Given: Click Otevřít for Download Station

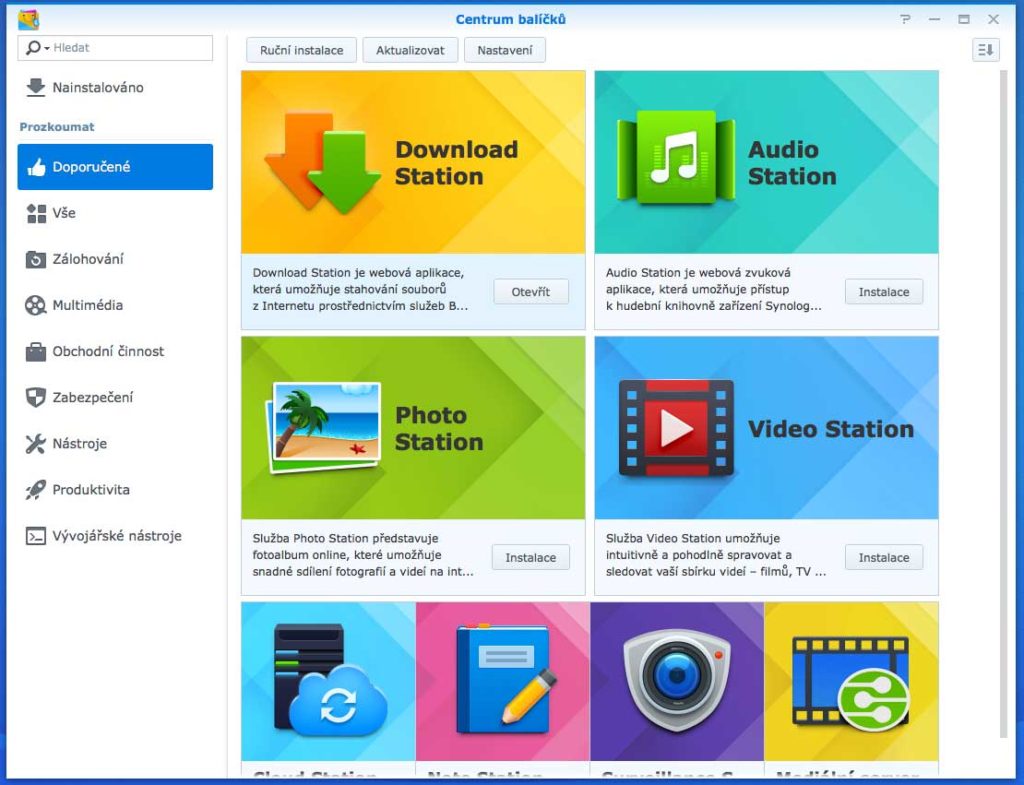Looking at the screenshot, I should click(x=530, y=292).
